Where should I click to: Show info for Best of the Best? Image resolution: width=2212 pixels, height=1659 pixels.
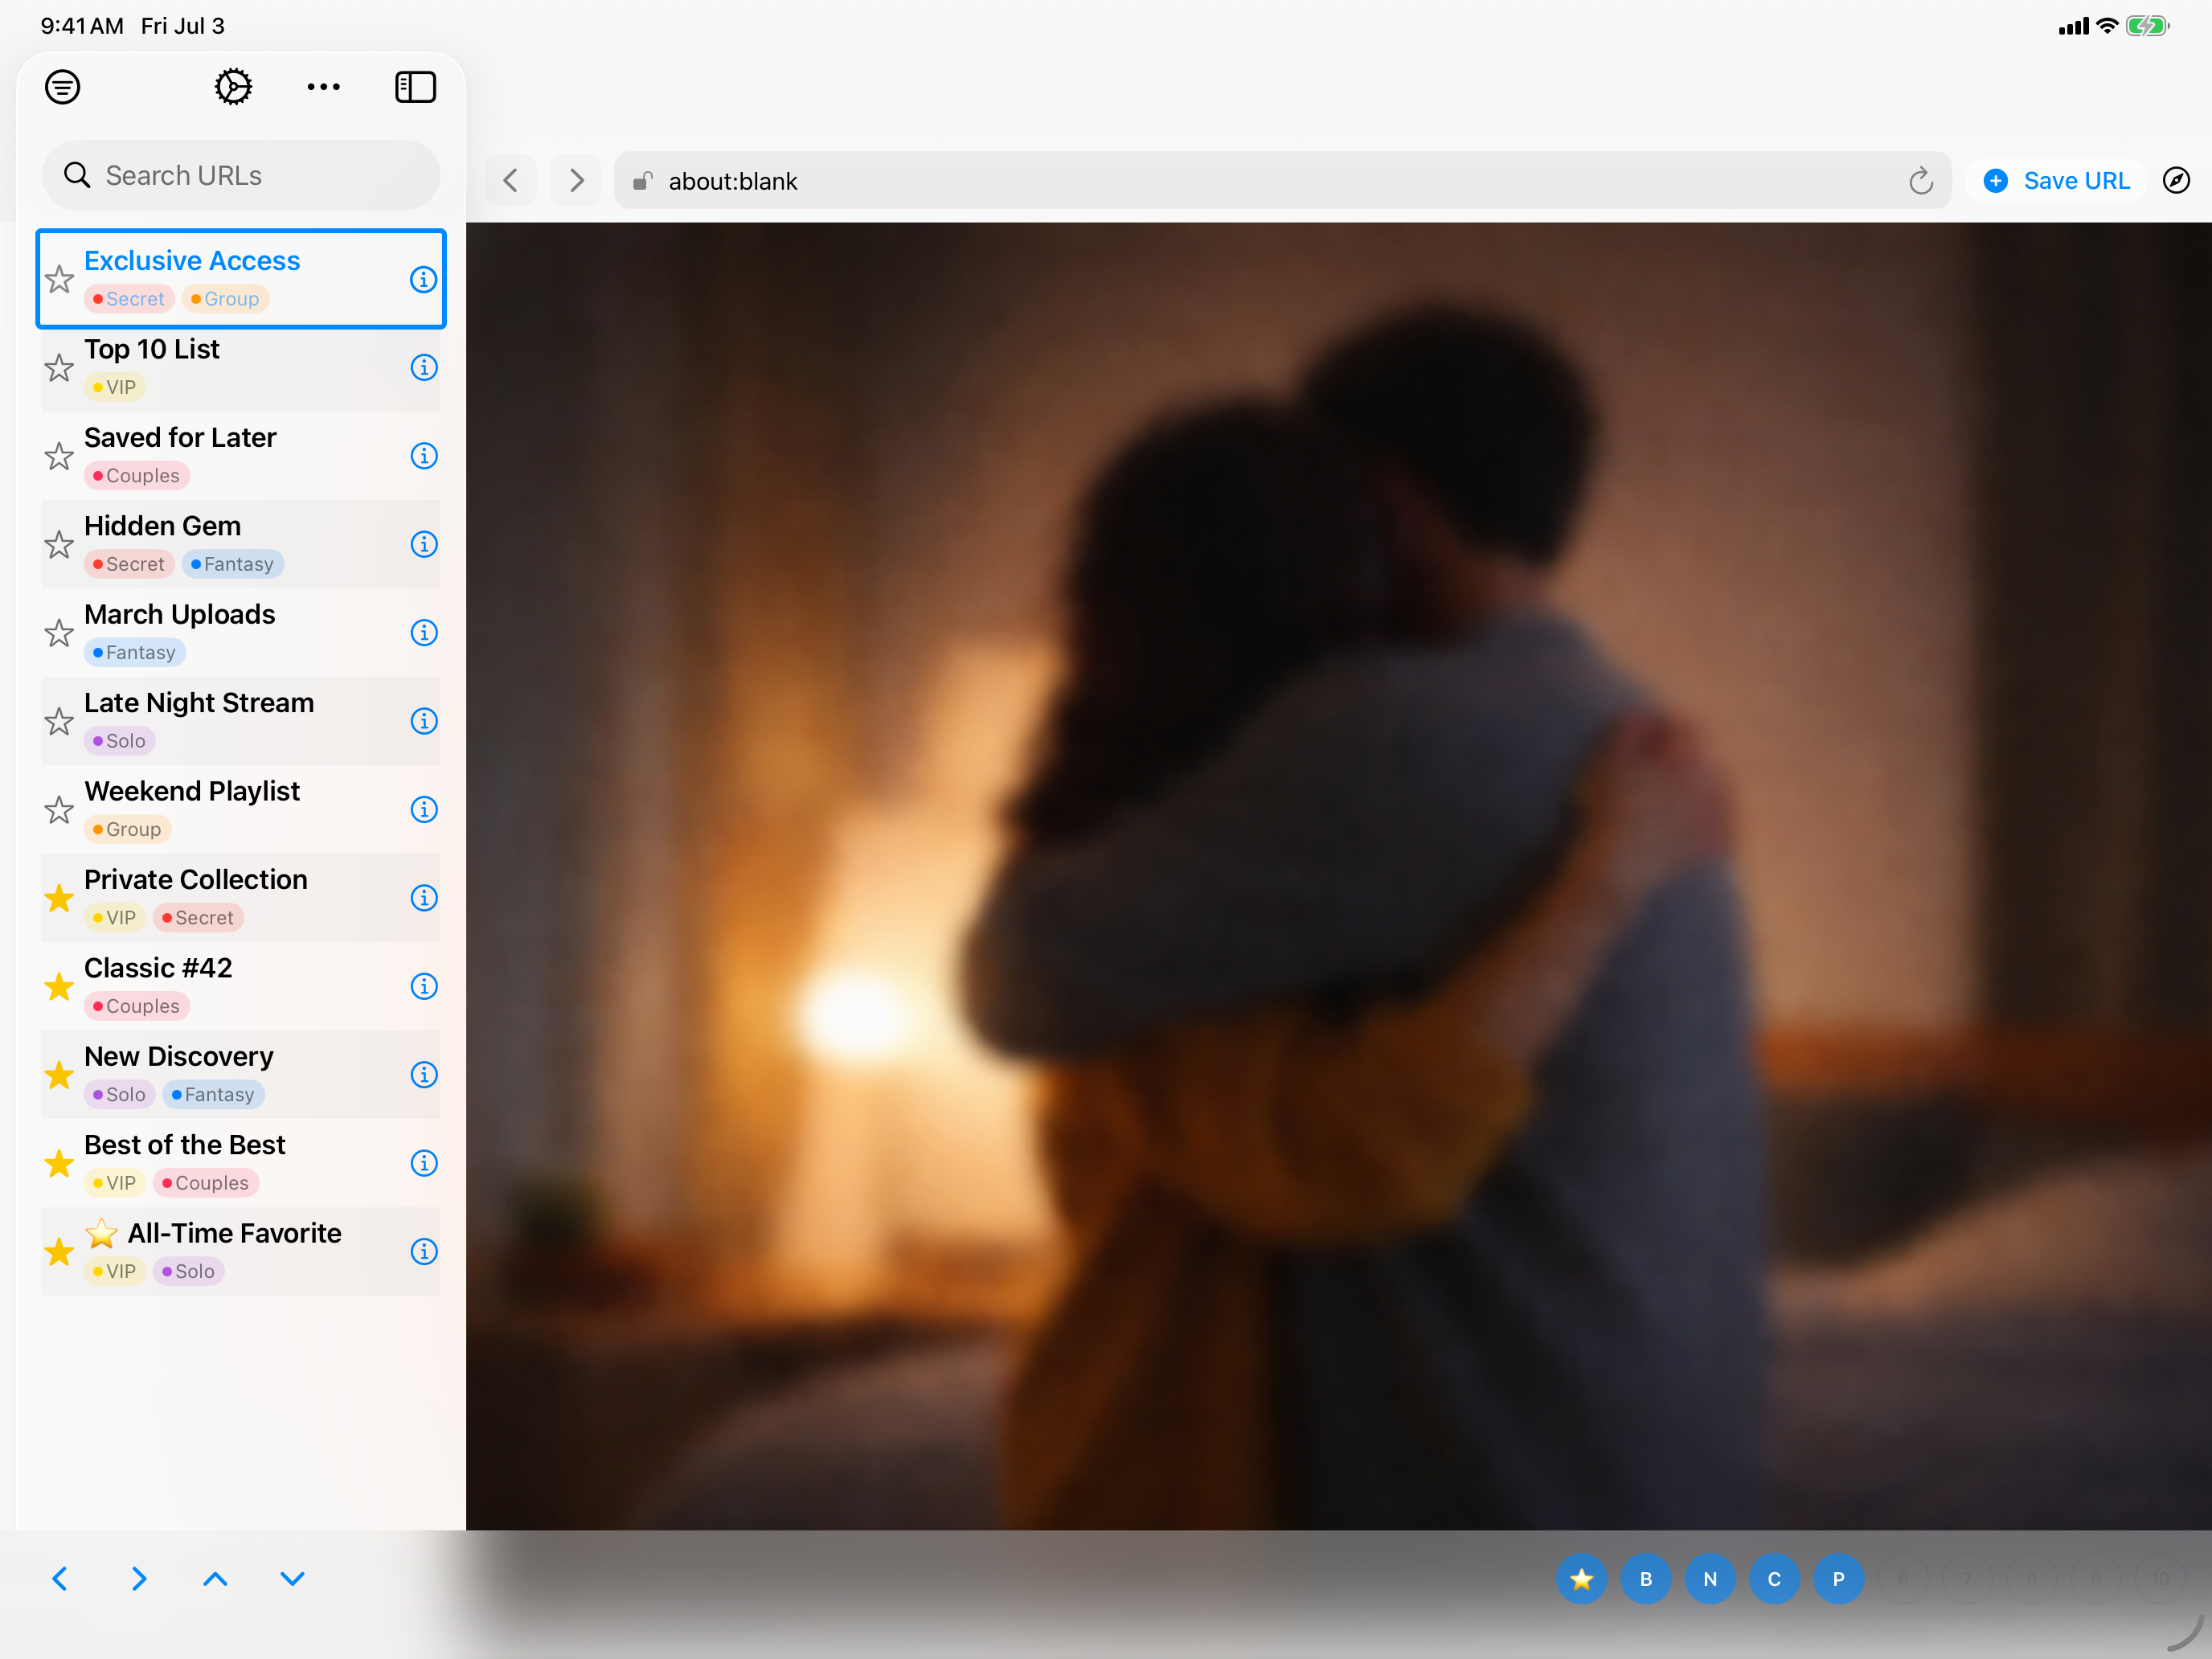(424, 1163)
